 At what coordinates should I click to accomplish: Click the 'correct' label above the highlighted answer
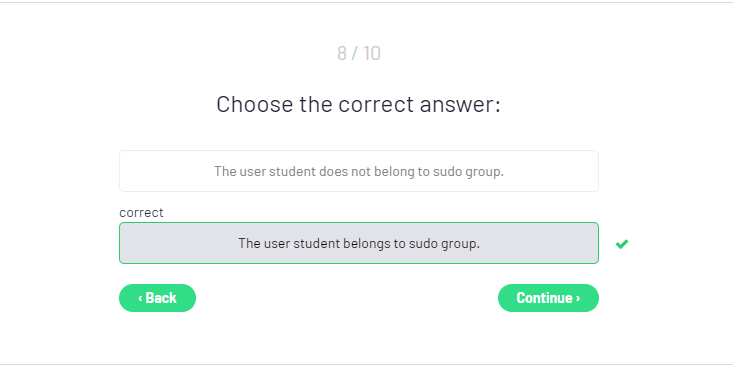point(141,213)
